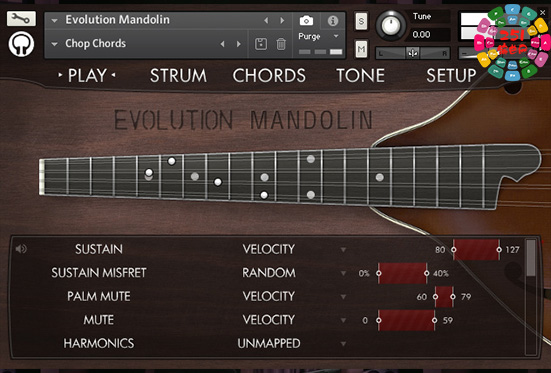The height and width of the screenshot is (373, 551).
Task: Select the PALM MUTE articulation label
Action: point(99,296)
